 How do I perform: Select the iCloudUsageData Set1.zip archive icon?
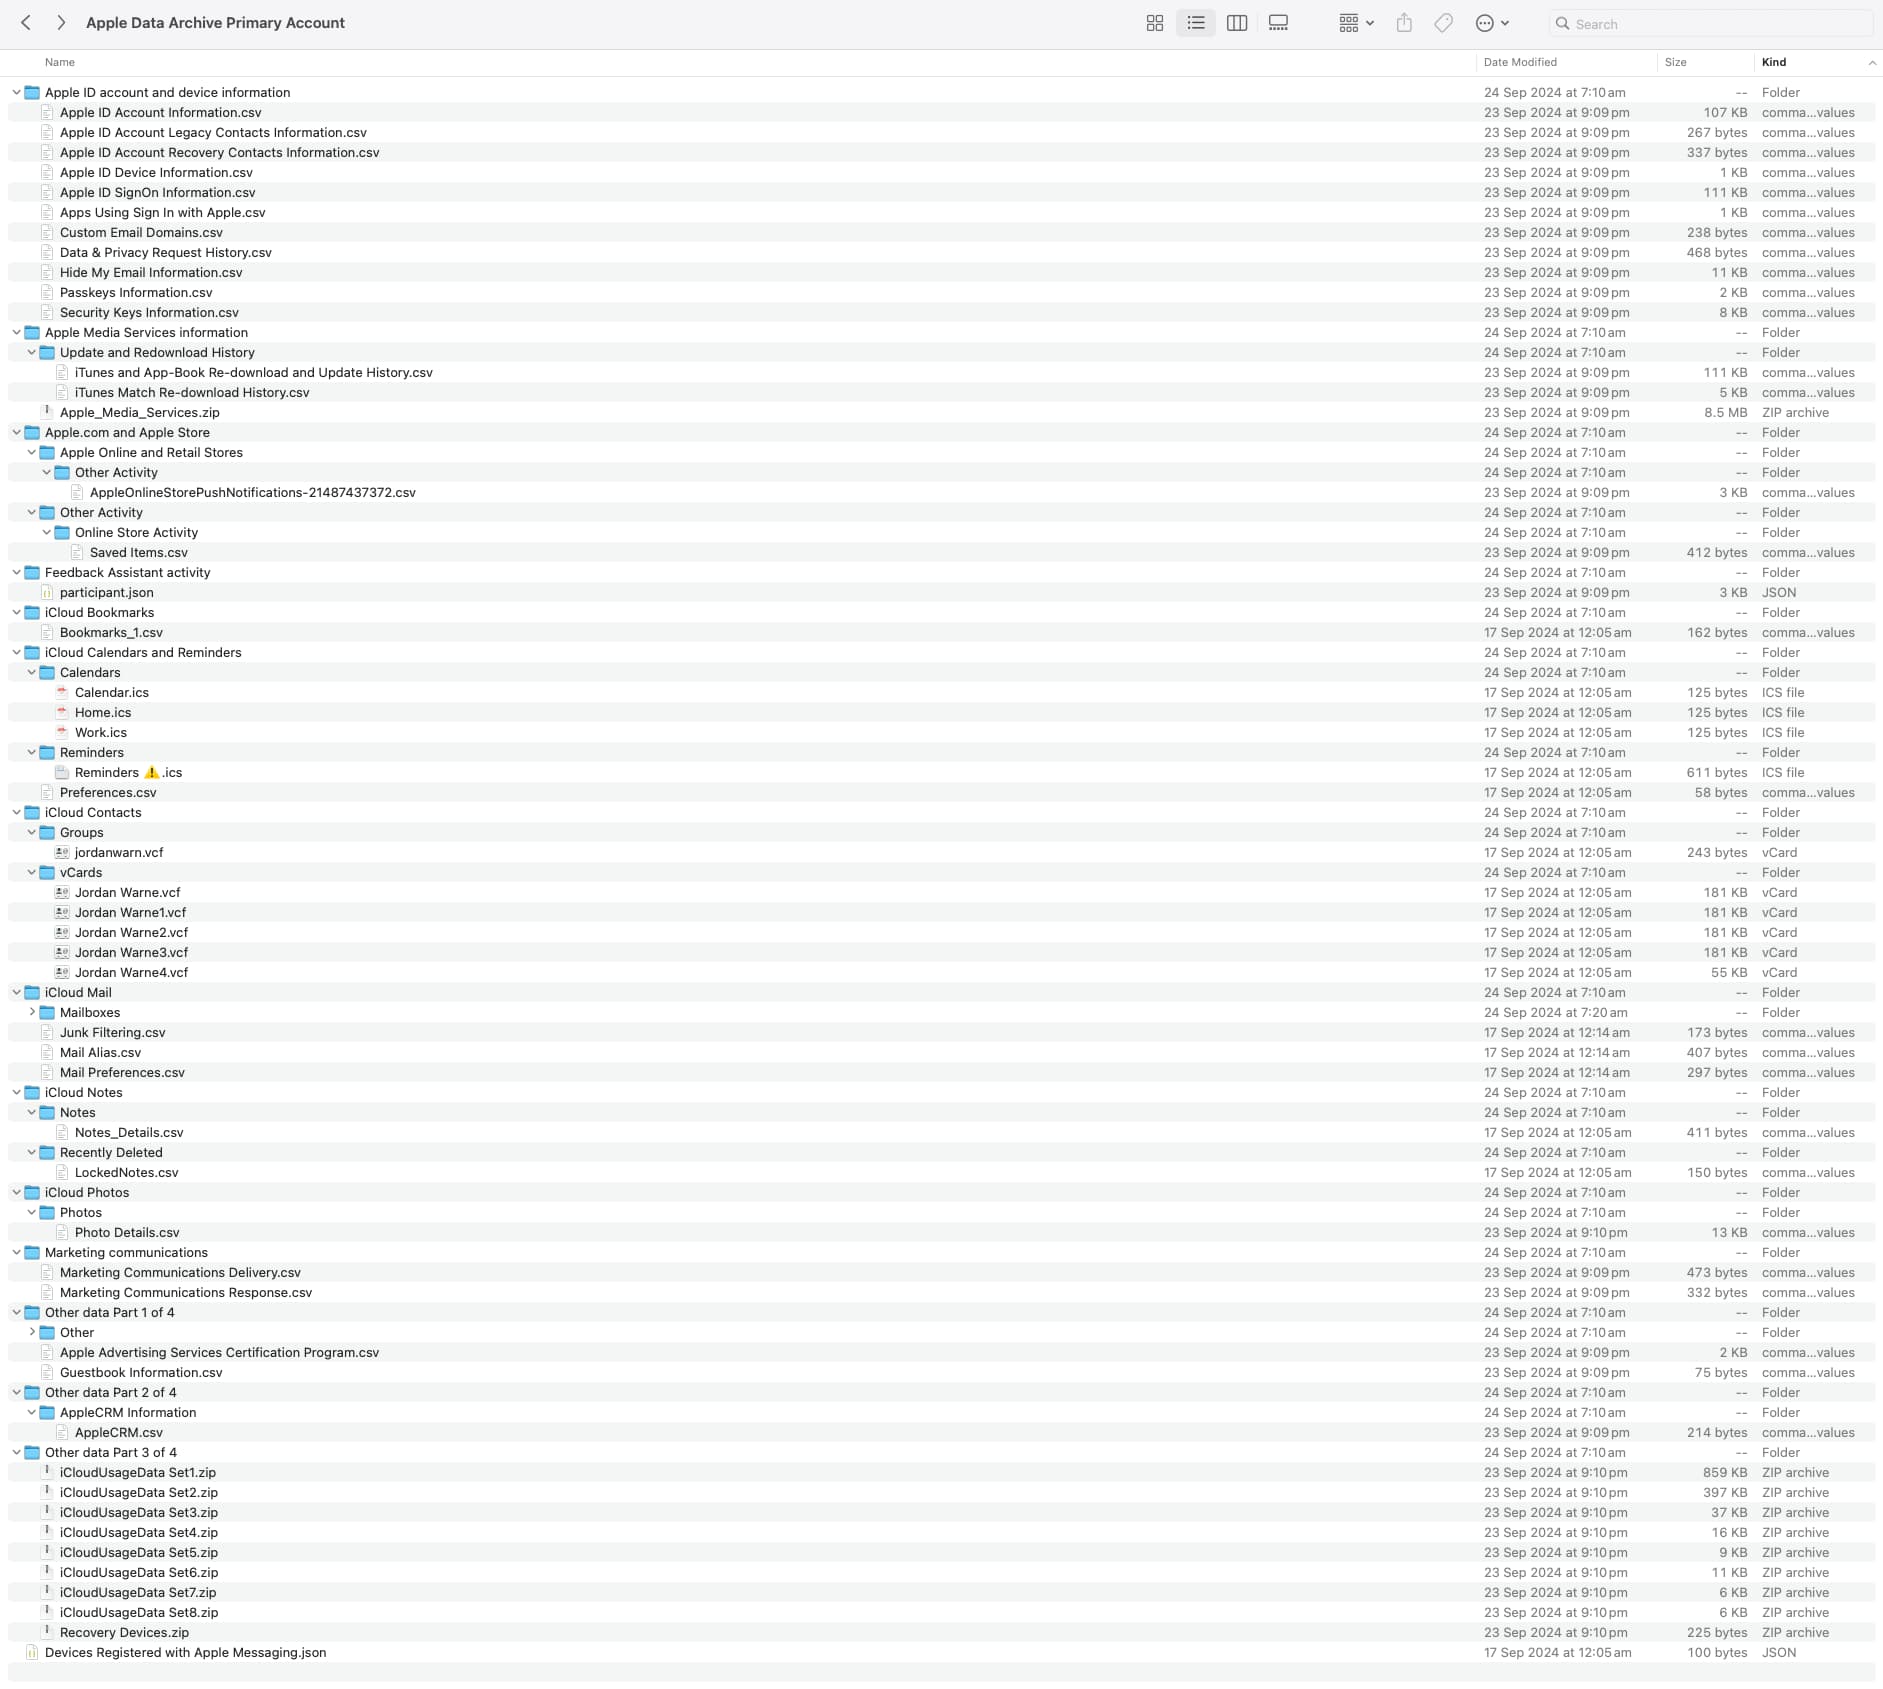(47, 1472)
